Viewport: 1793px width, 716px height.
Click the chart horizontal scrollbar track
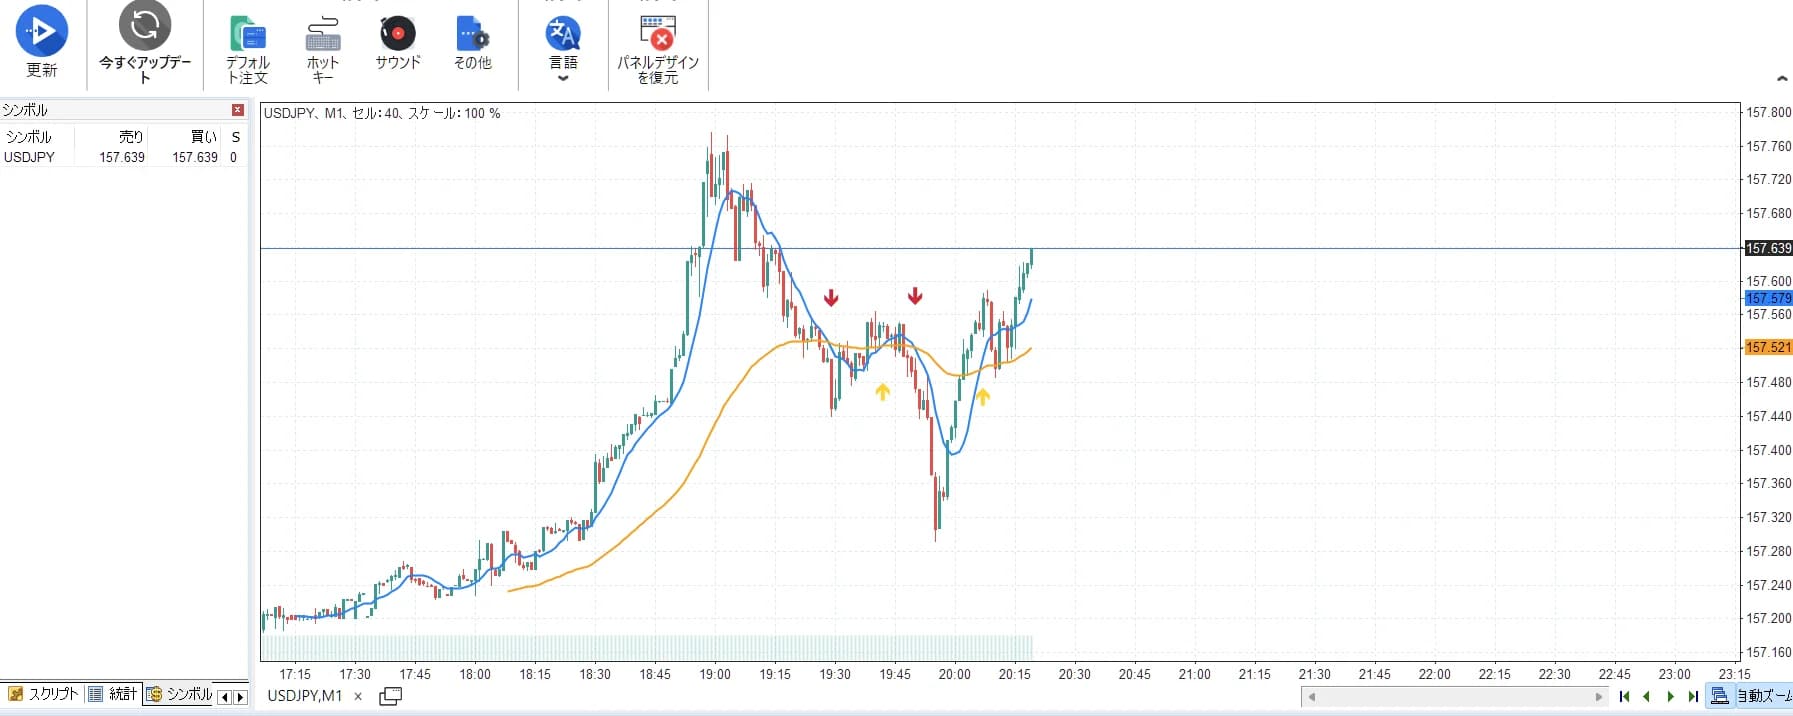[1455, 697]
